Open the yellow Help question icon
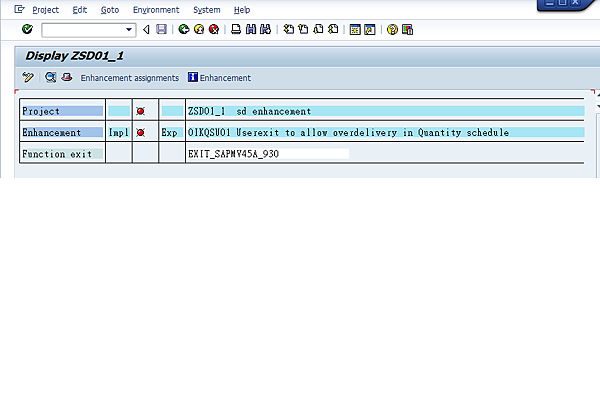 [x=392, y=29]
